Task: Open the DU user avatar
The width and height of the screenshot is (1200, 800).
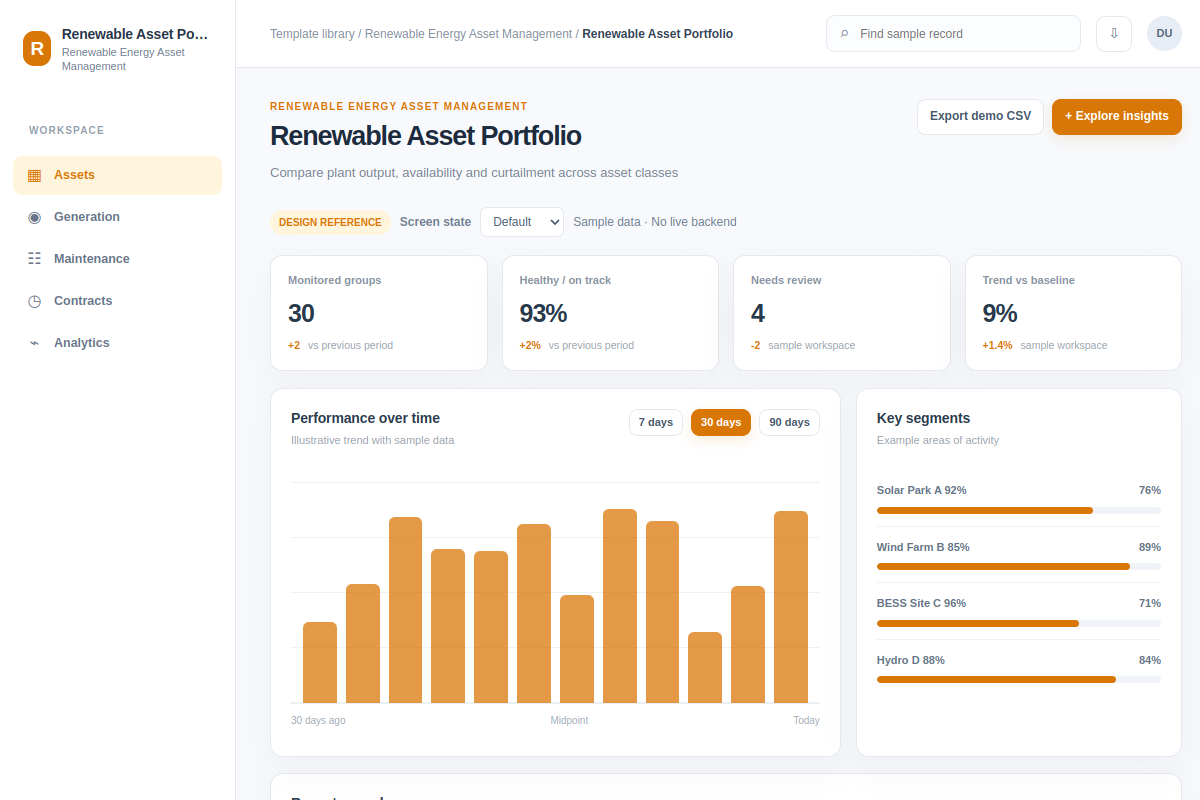Action: pyautogui.click(x=1164, y=34)
